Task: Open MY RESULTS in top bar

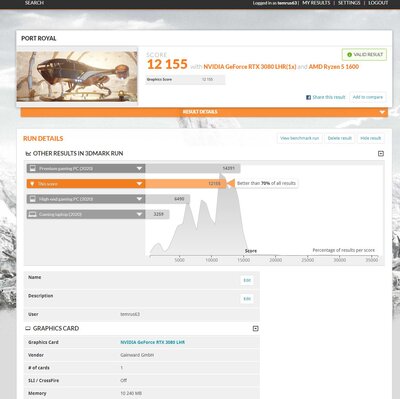Action: (316, 3)
